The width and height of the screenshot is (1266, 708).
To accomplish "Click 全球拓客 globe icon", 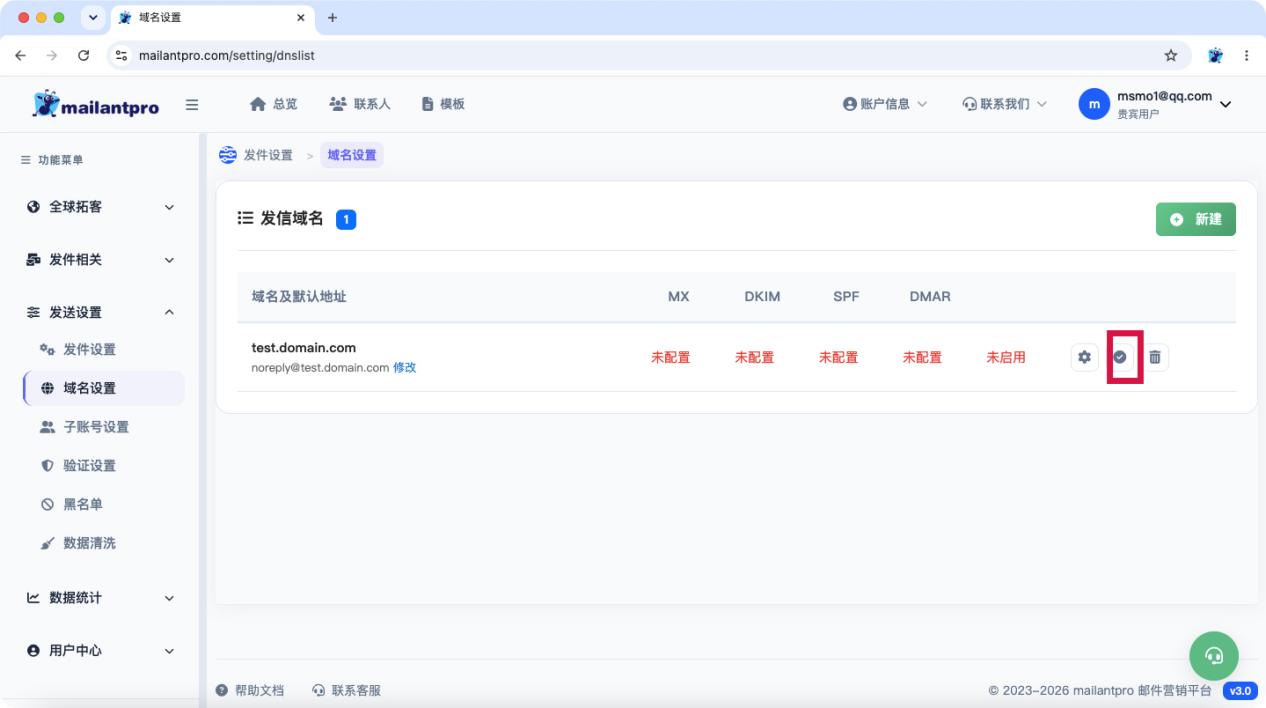I will click(x=33, y=207).
